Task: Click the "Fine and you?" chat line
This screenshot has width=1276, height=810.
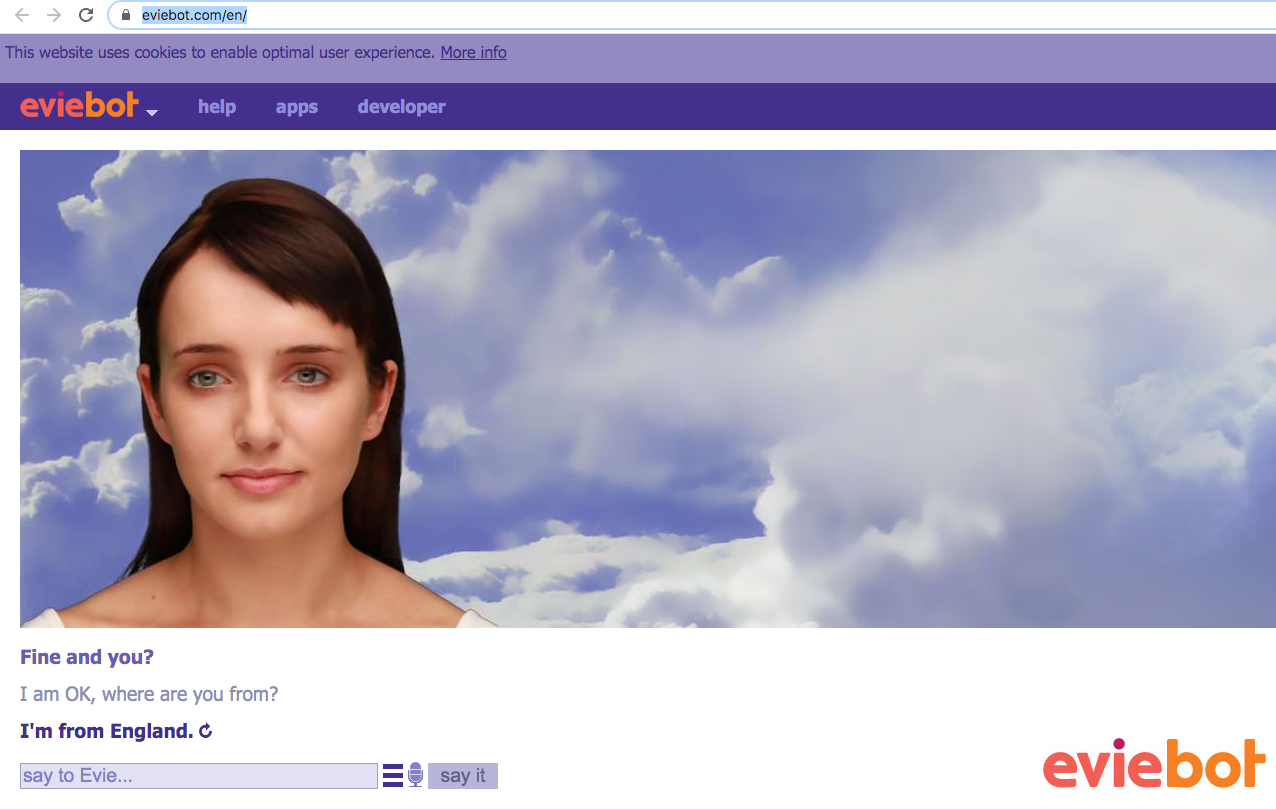Action: (x=87, y=657)
